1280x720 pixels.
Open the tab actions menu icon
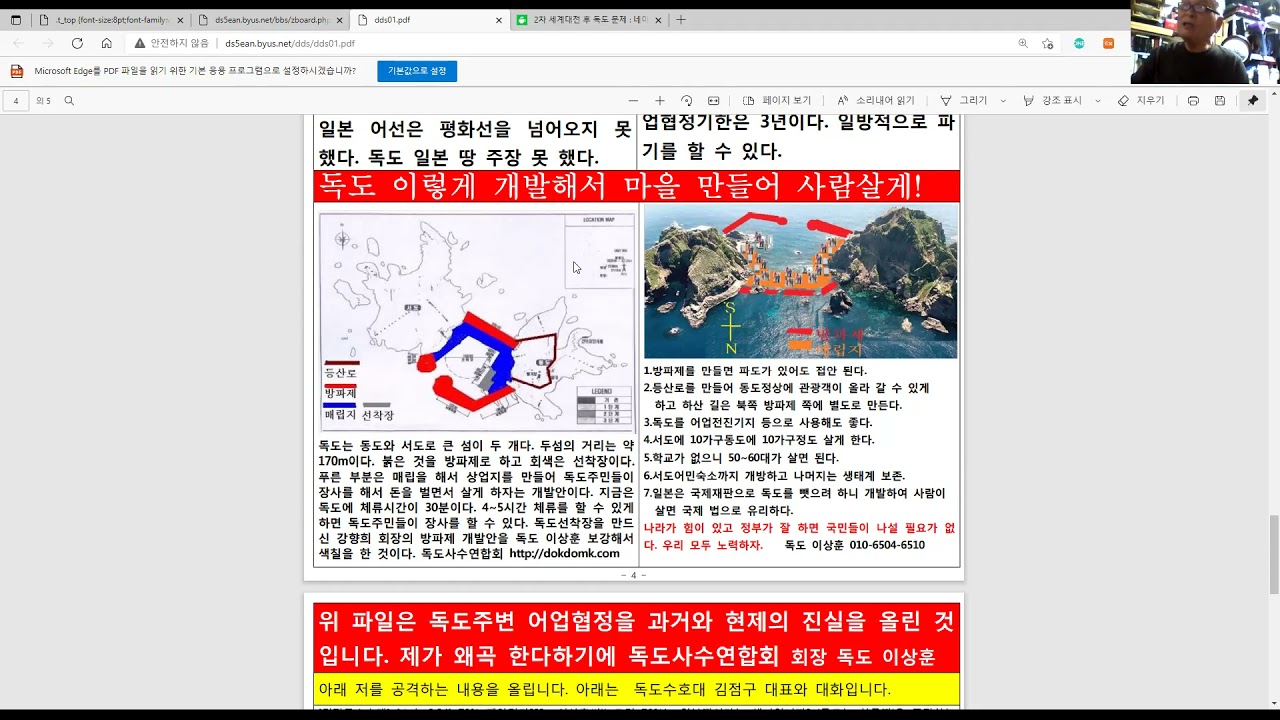pyautogui.click(x=16, y=20)
